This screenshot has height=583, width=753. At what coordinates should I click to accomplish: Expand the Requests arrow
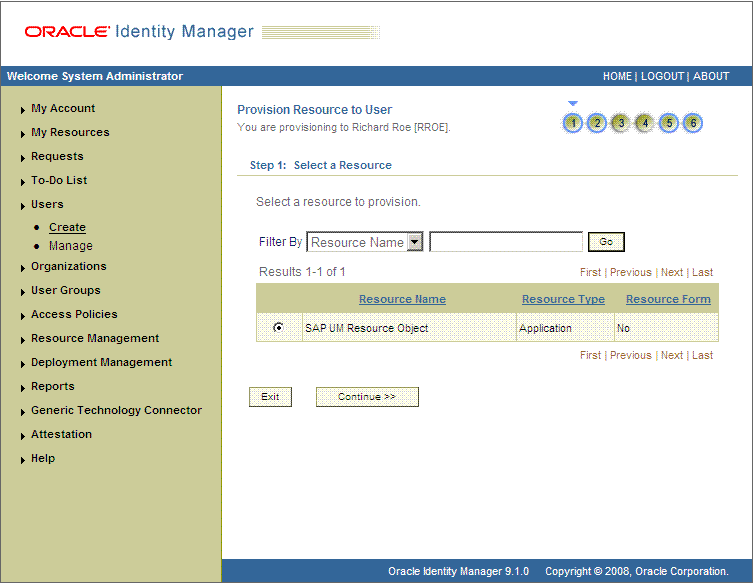tap(23, 158)
